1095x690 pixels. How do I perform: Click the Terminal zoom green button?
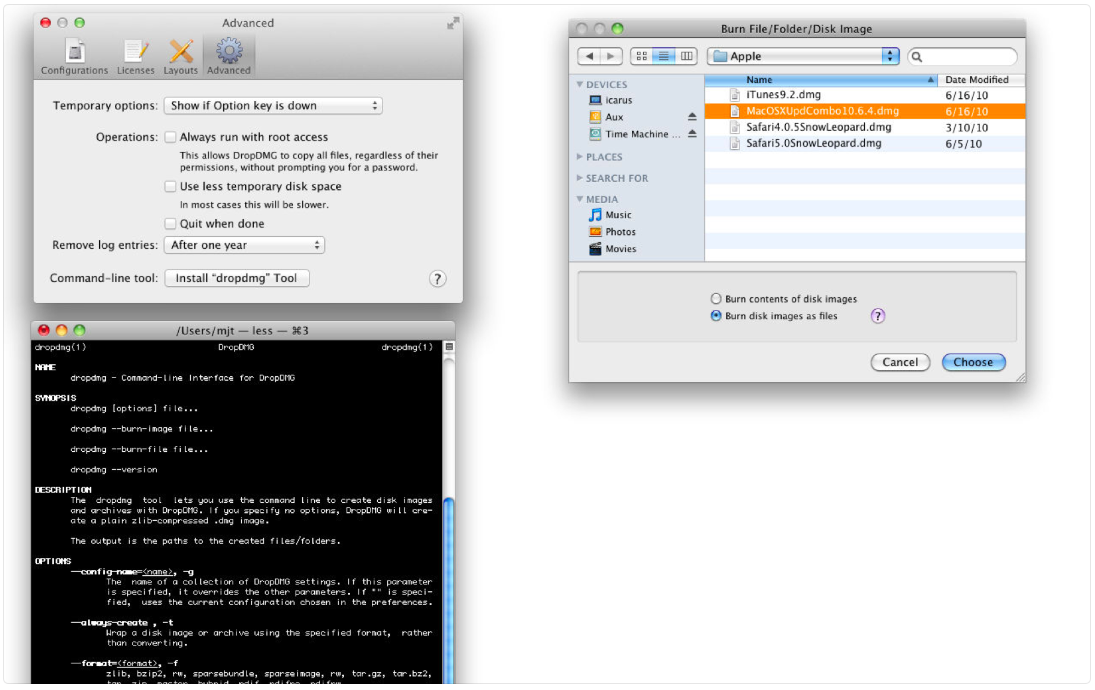click(x=80, y=330)
